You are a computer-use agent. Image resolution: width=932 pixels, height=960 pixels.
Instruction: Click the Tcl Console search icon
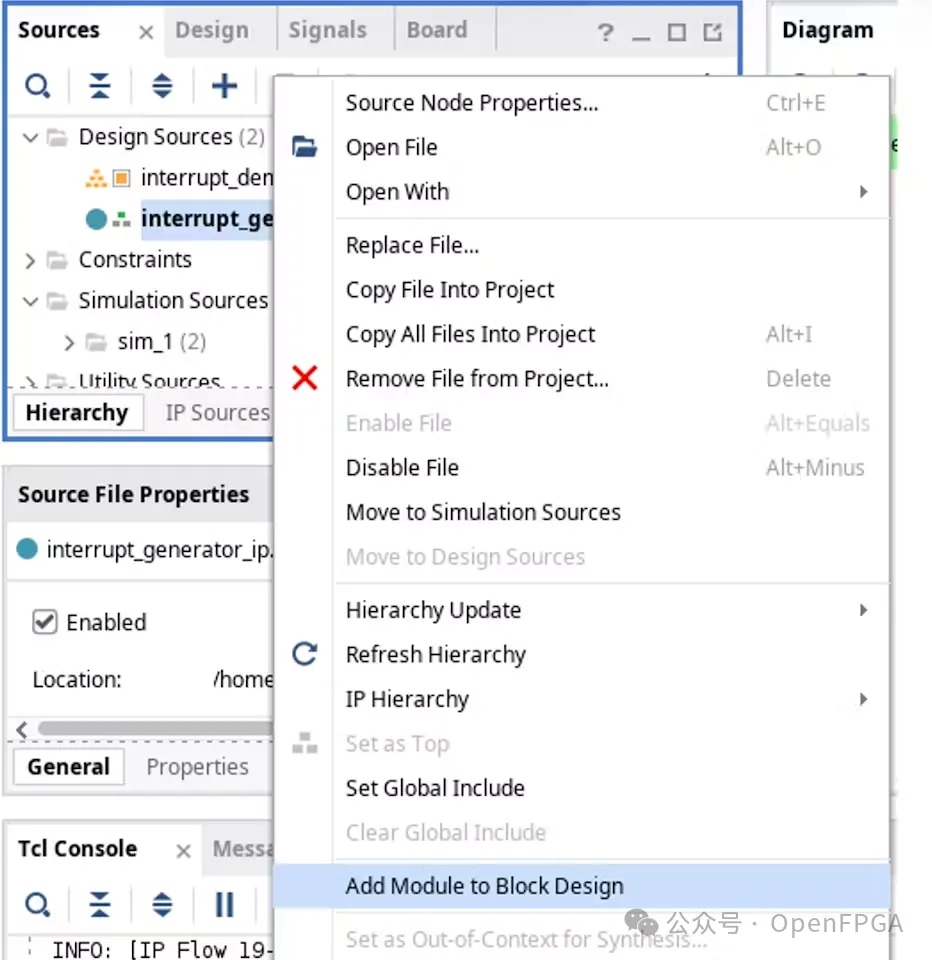click(37, 905)
